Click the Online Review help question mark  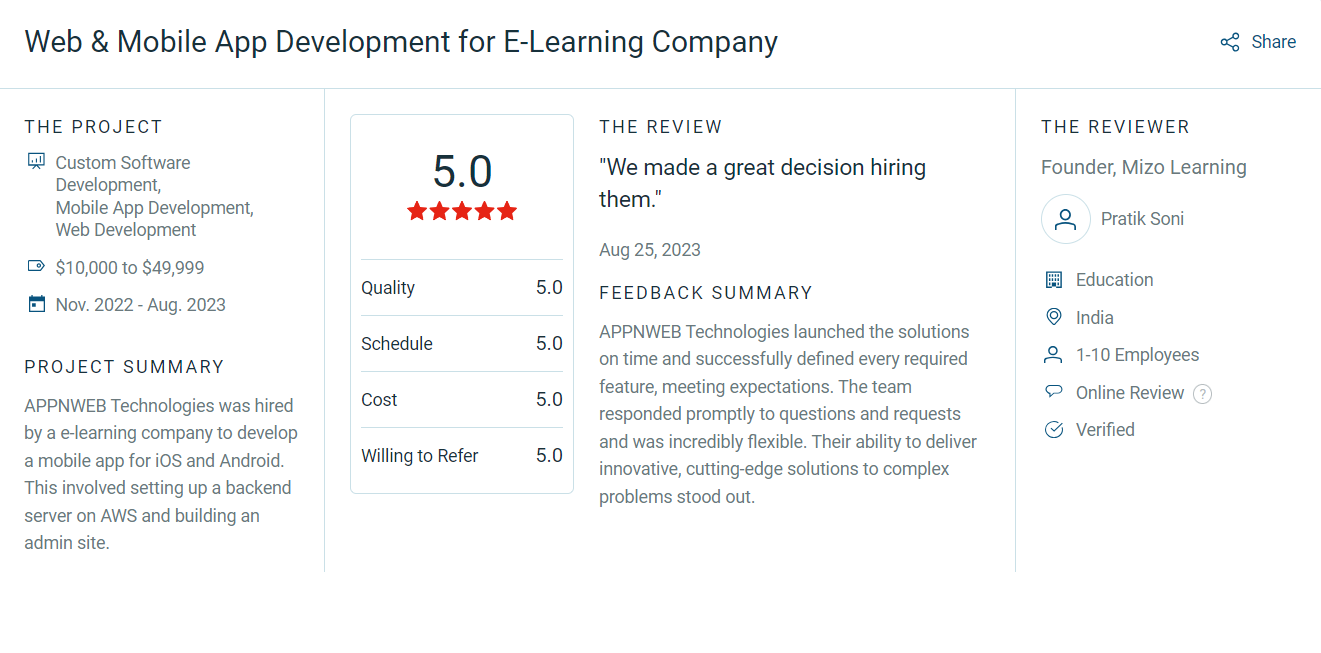tap(1202, 394)
